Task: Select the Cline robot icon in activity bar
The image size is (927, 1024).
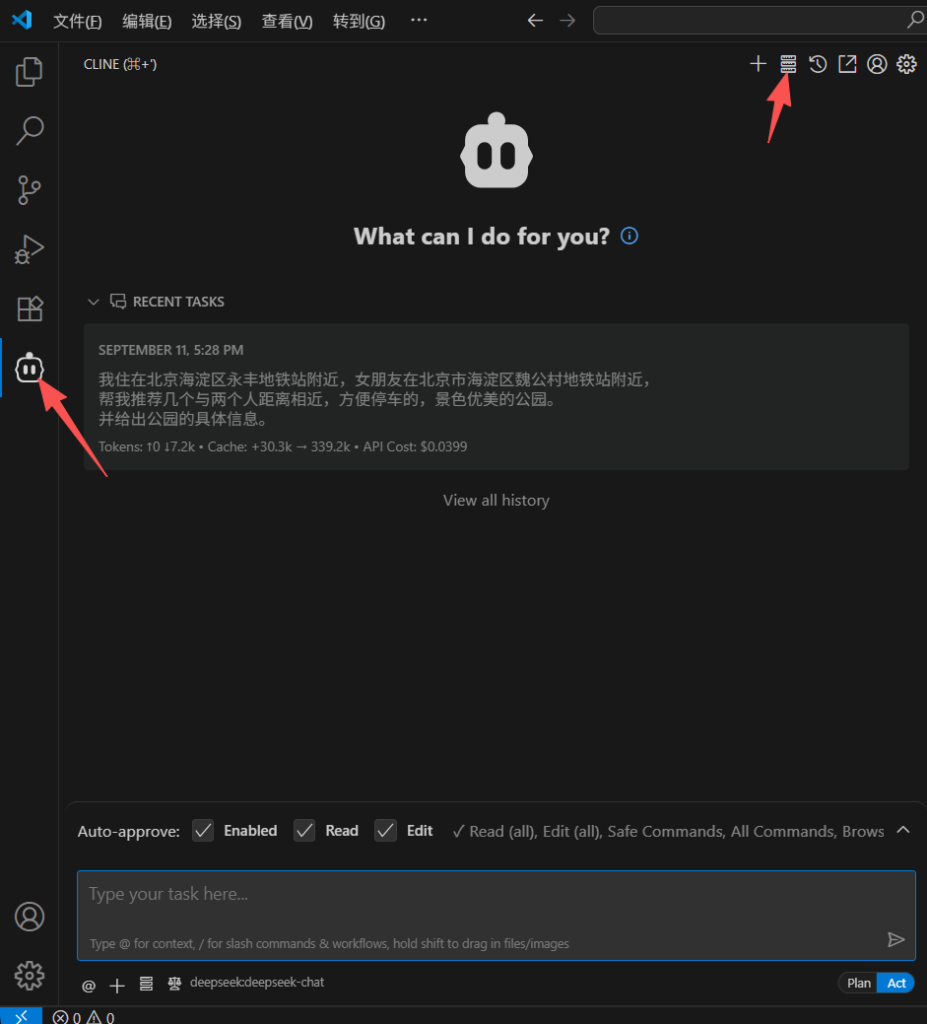Action: [29, 368]
